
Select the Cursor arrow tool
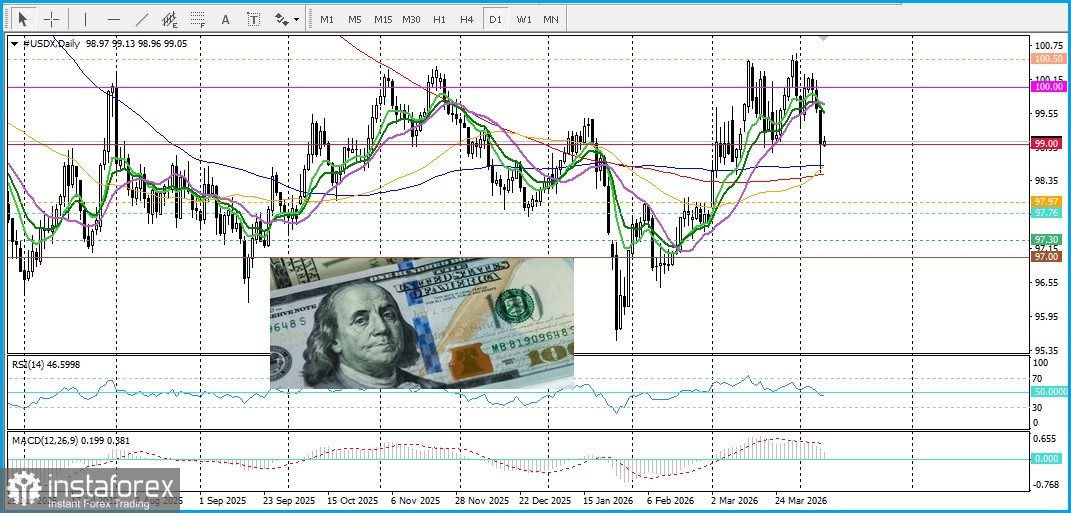coord(24,19)
